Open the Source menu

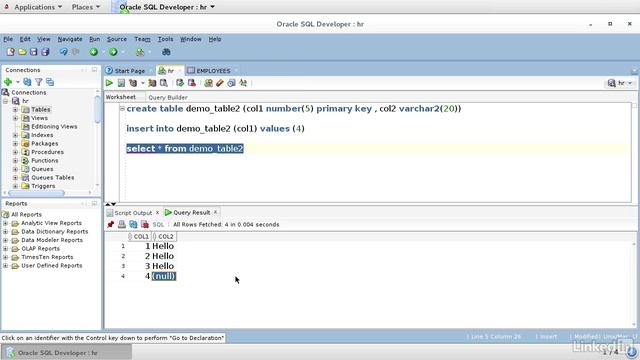pyautogui.click(x=117, y=39)
